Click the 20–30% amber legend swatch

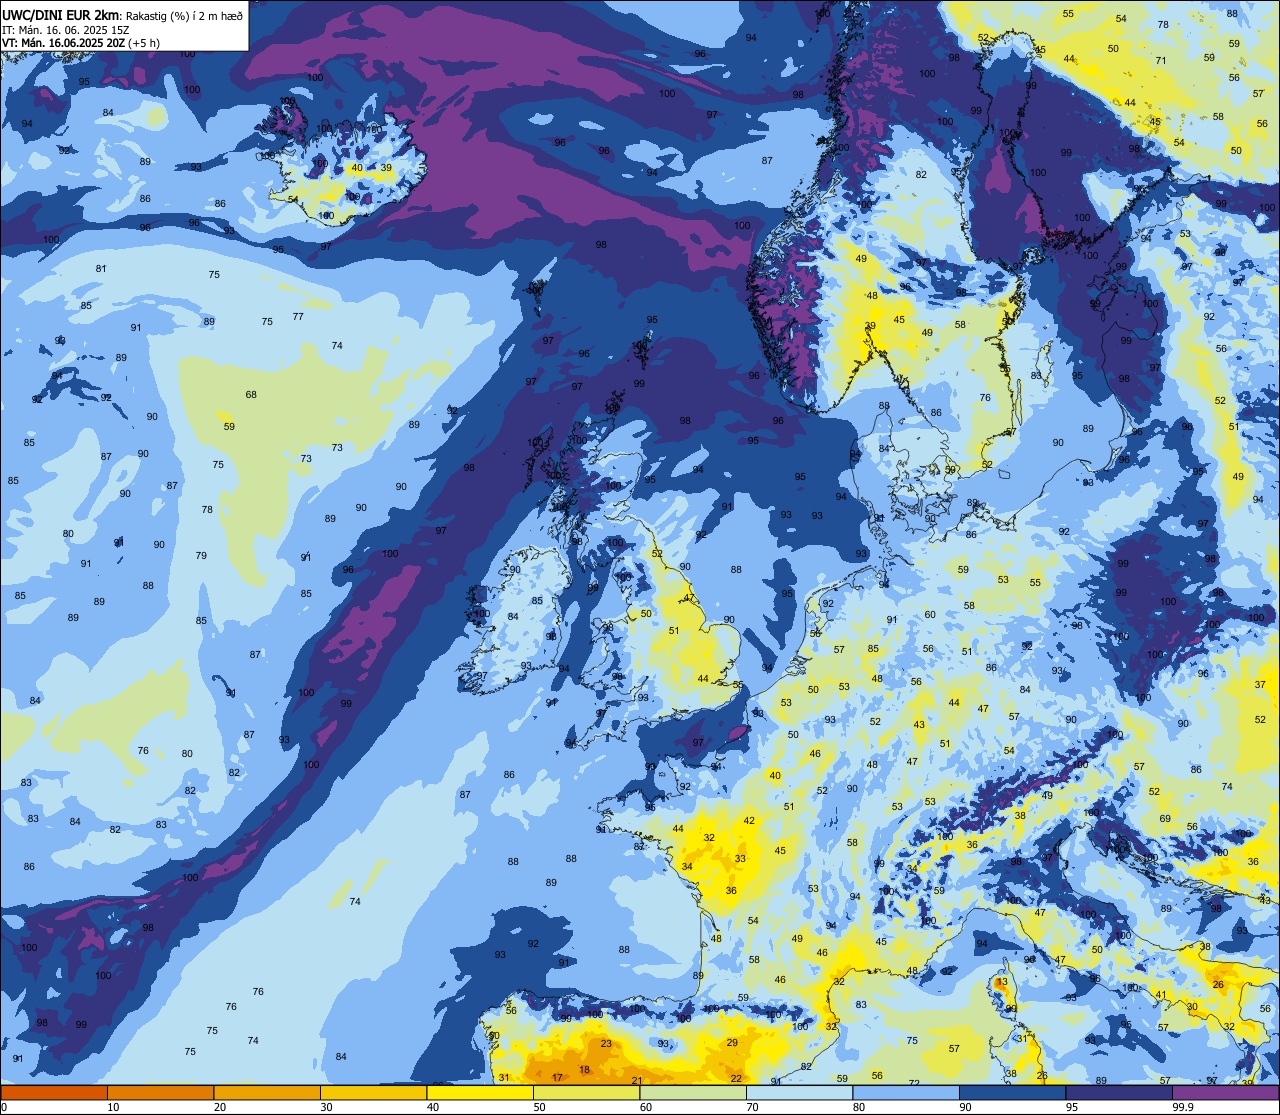click(267, 1092)
